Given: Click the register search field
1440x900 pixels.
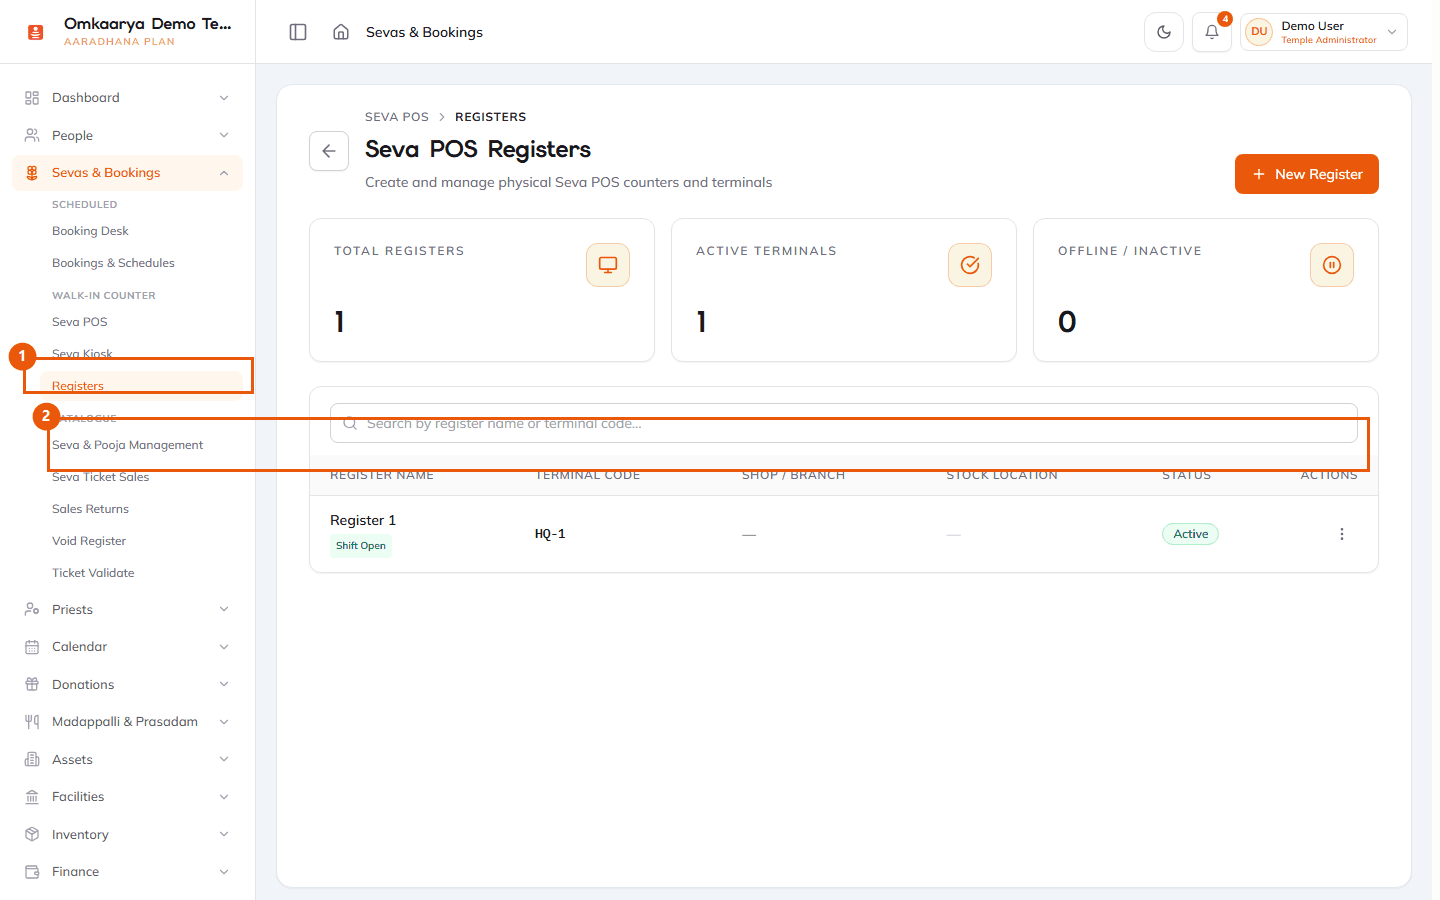Looking at the screenshot, I should (x=844, y=423).
